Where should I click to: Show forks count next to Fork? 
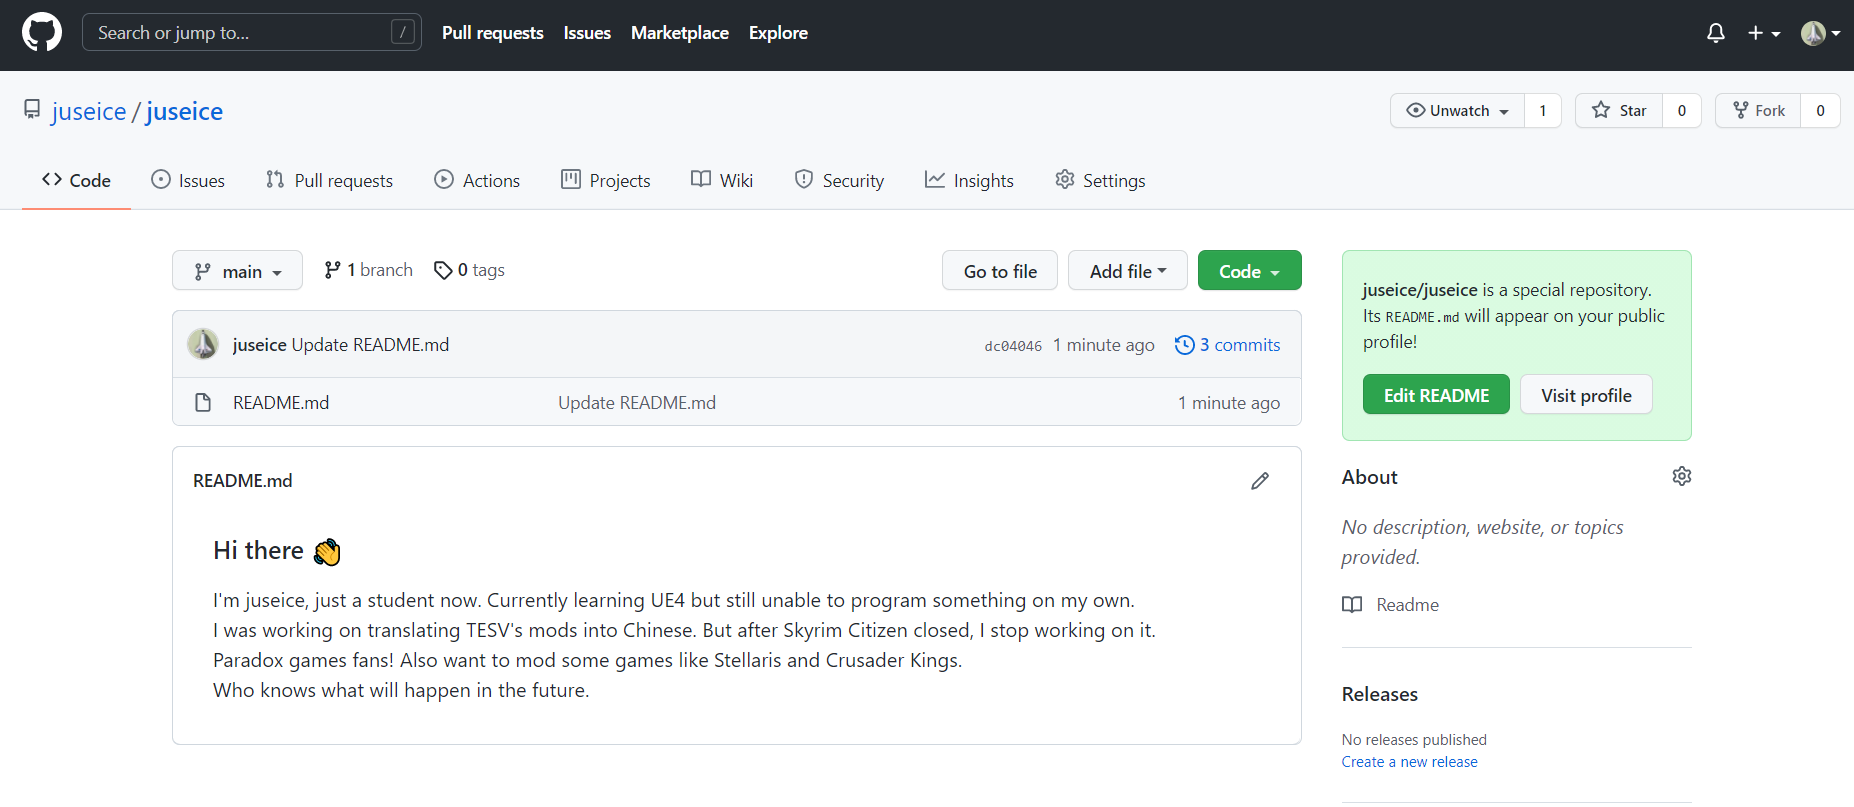(x=1820, y=111)
